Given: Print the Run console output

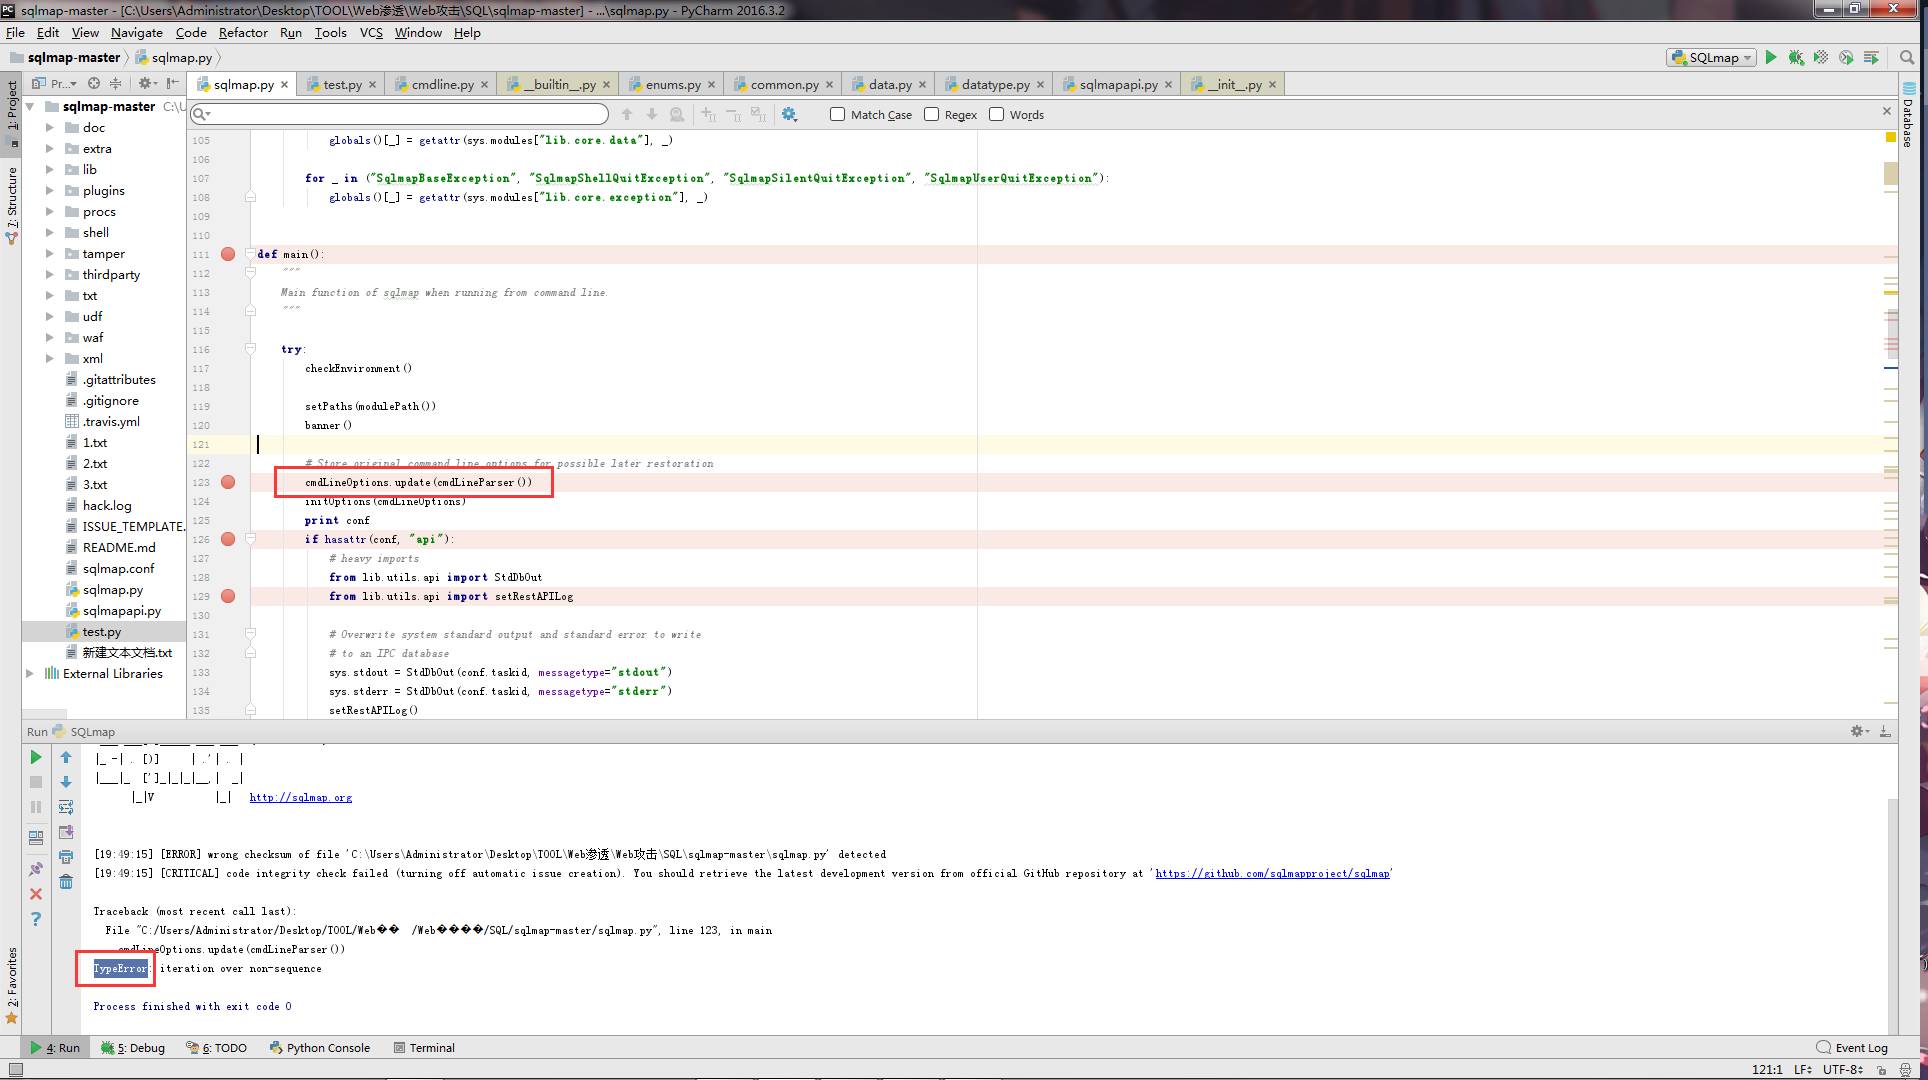Looking at the screenshot, I should pos(66,857).
